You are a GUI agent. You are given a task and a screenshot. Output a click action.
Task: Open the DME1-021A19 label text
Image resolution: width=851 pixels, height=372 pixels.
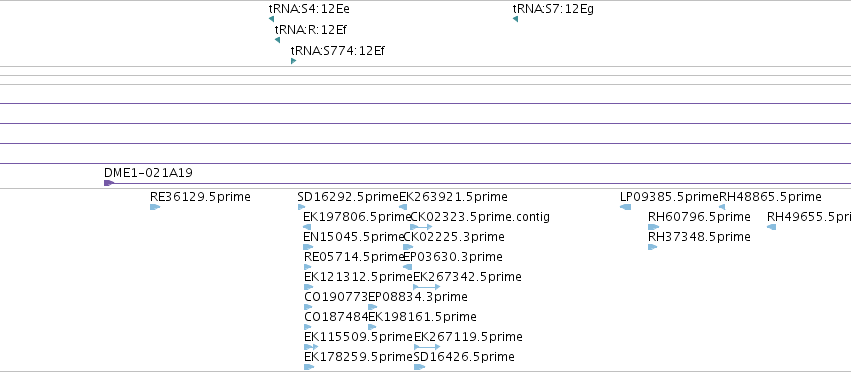coord(148,173)
